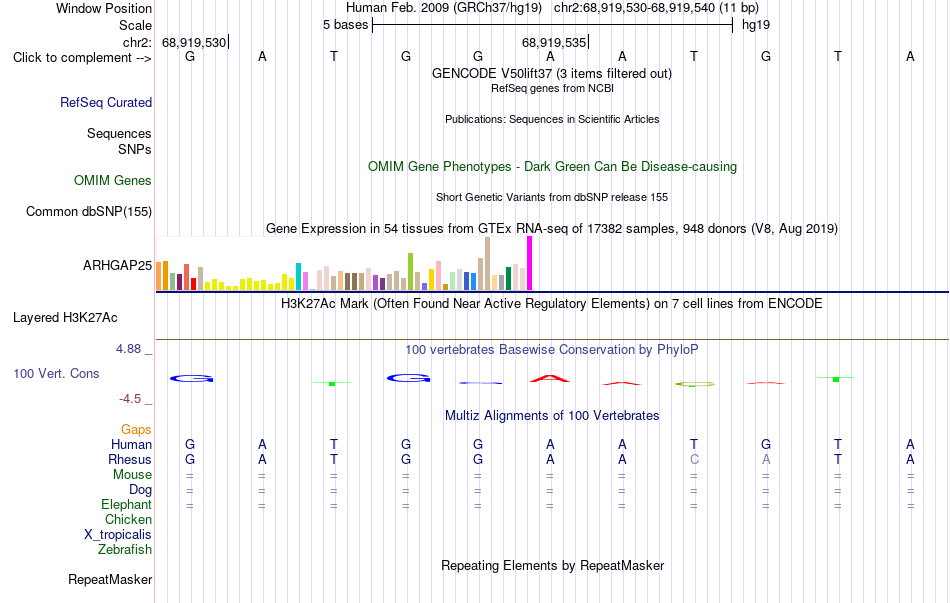Click the red 'A' PhyloP conservation logo
Screen dimensions: 950x603
click(550, 379)
